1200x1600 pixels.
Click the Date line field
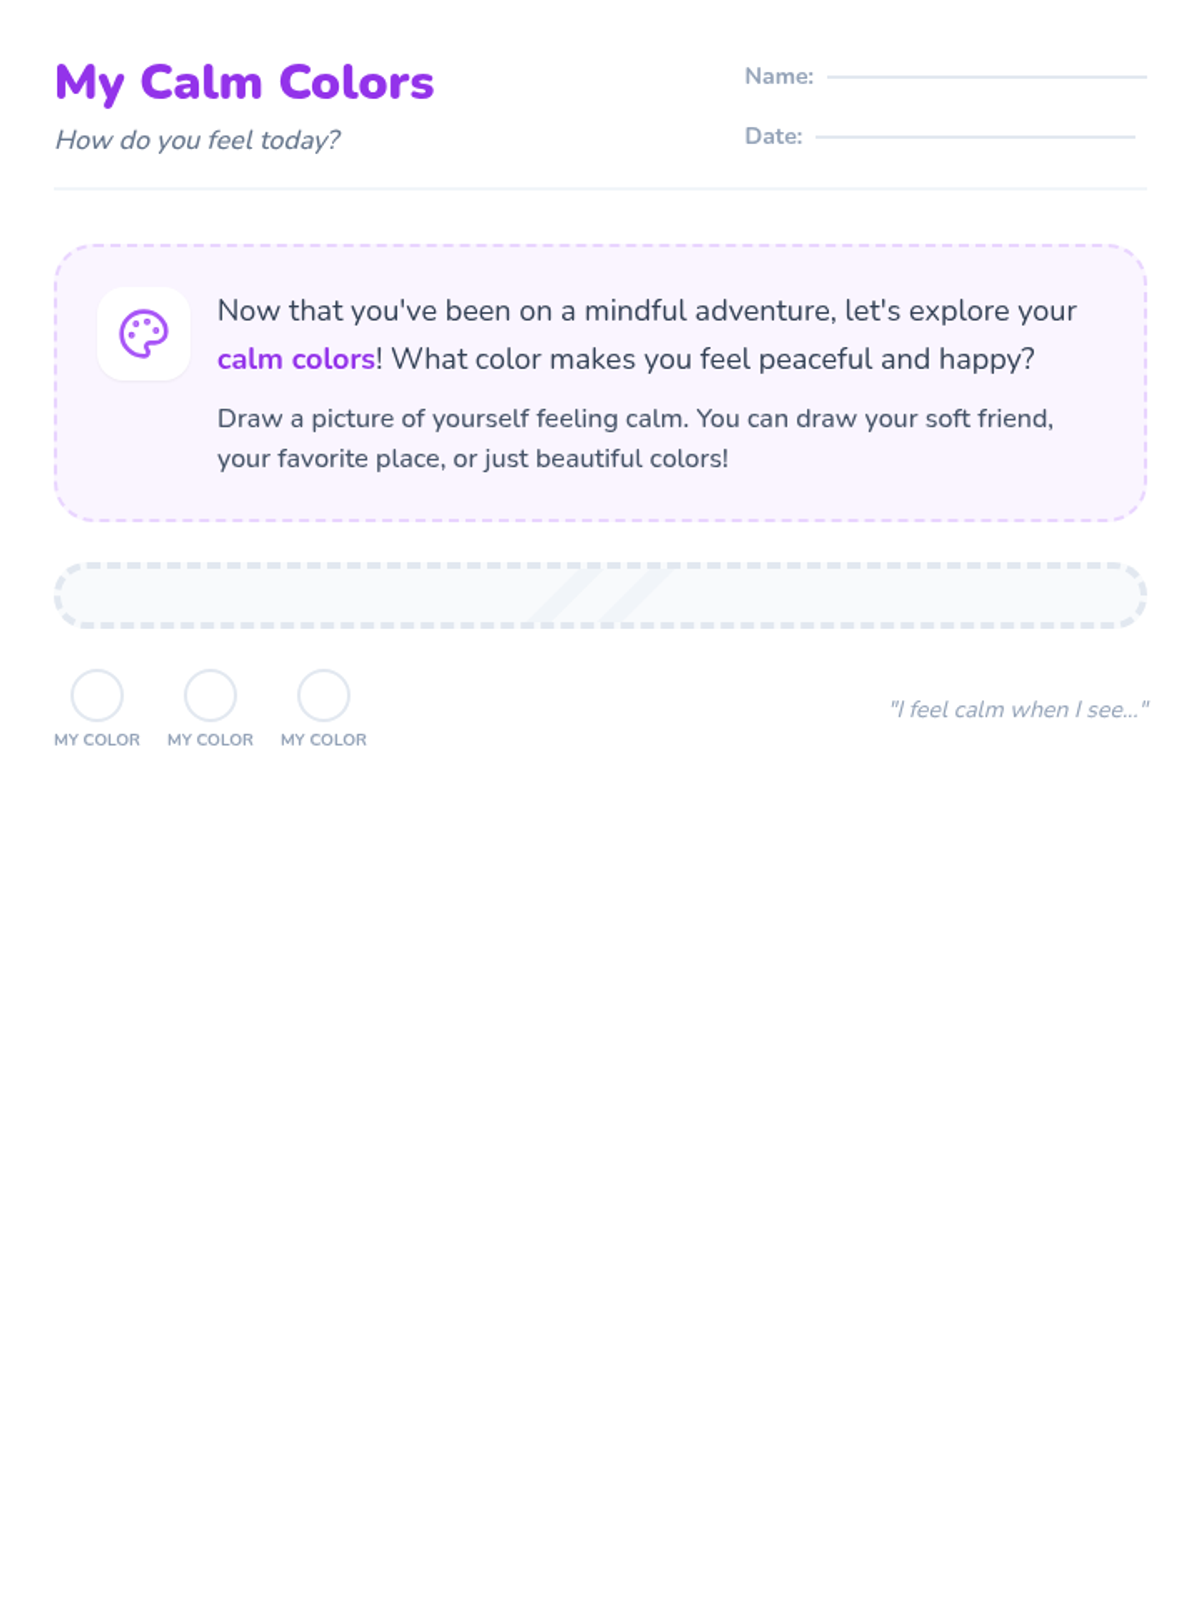pos(975,137)
